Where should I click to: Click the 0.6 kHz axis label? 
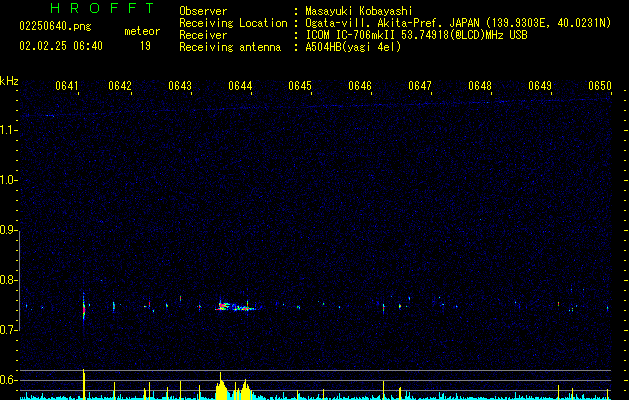point(9,380)
